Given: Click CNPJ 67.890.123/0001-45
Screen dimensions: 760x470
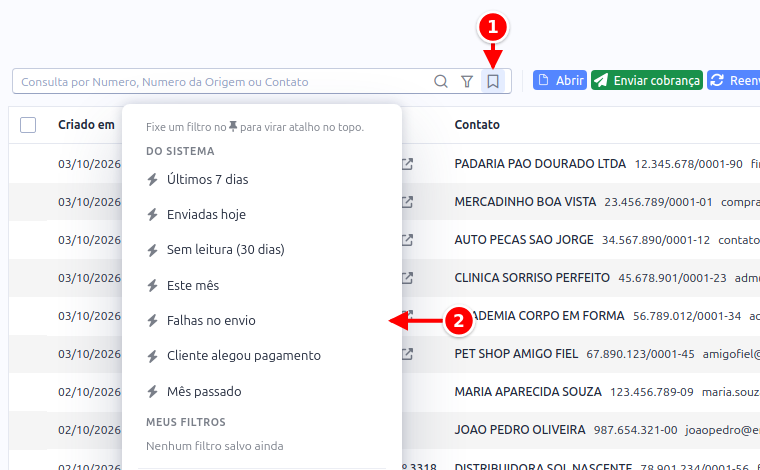Looking at the screenshot, I should (x=640, y=354).
